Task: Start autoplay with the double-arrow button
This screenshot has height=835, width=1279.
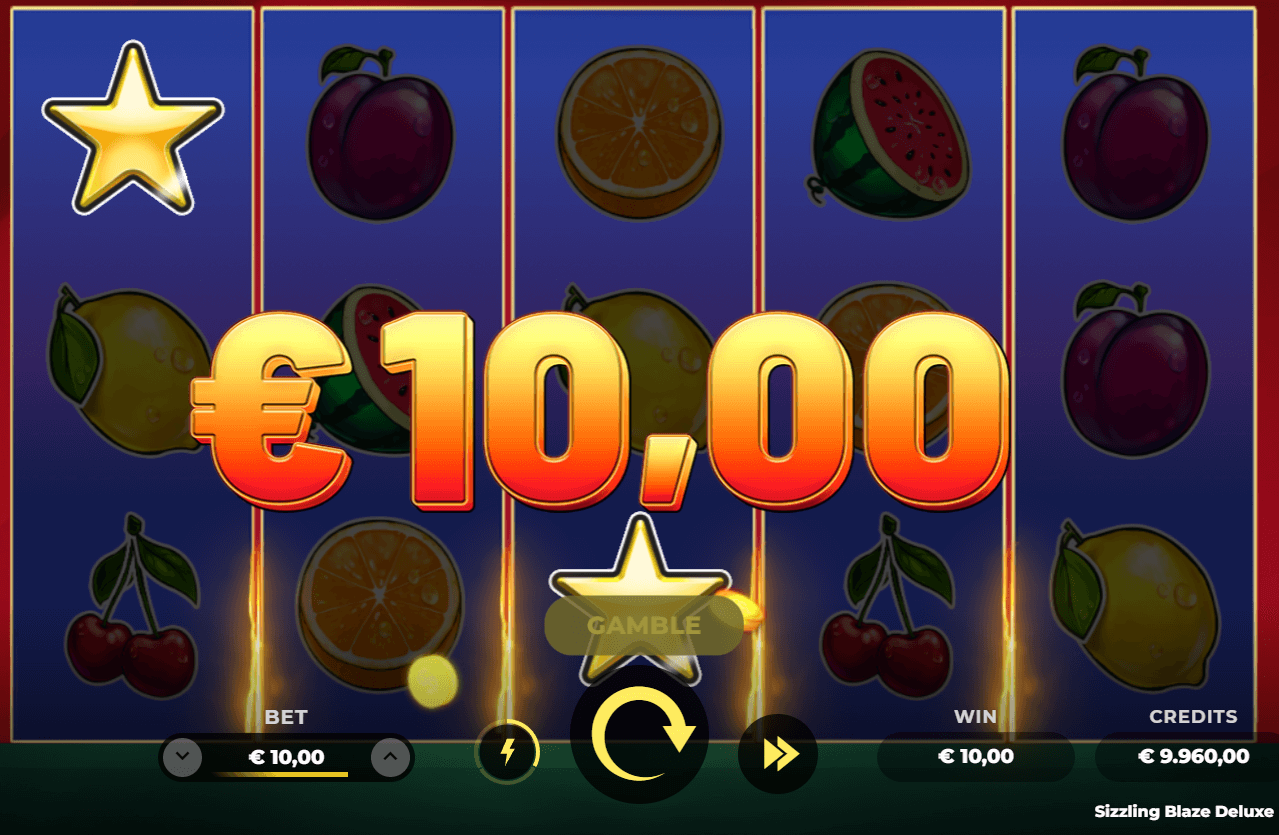Action: pos(778,754)
